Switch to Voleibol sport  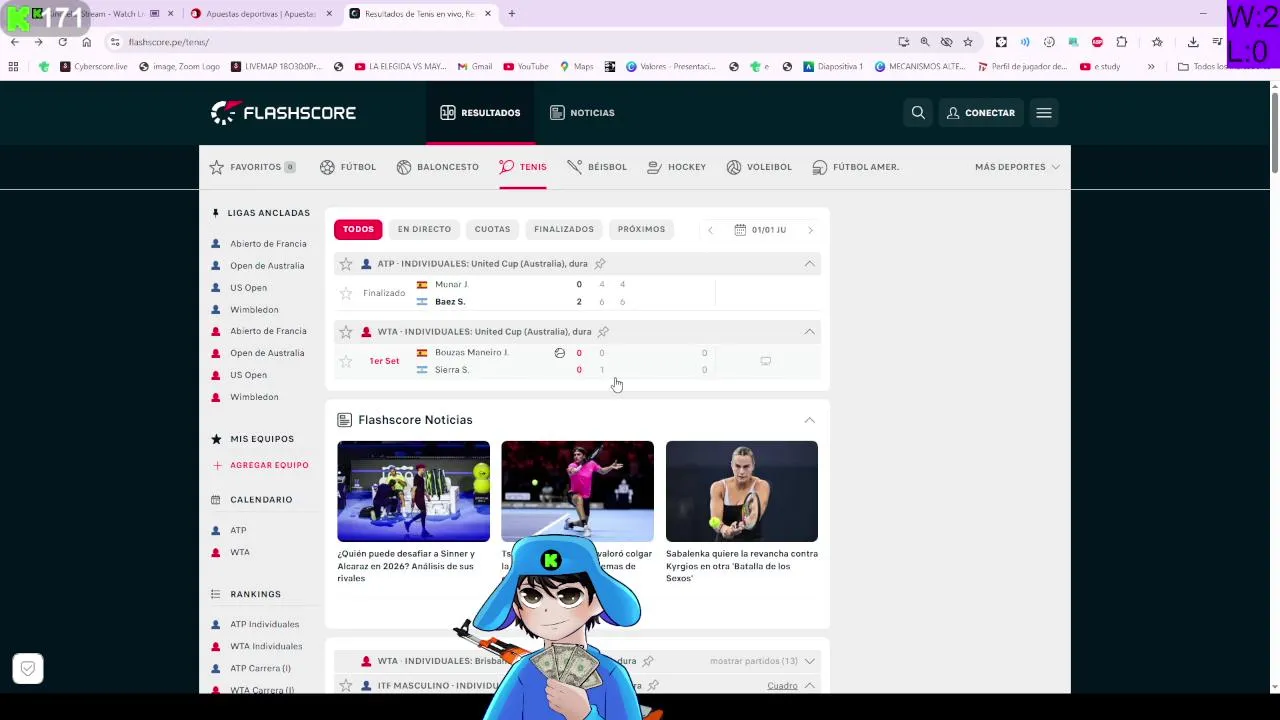(759, 167)
